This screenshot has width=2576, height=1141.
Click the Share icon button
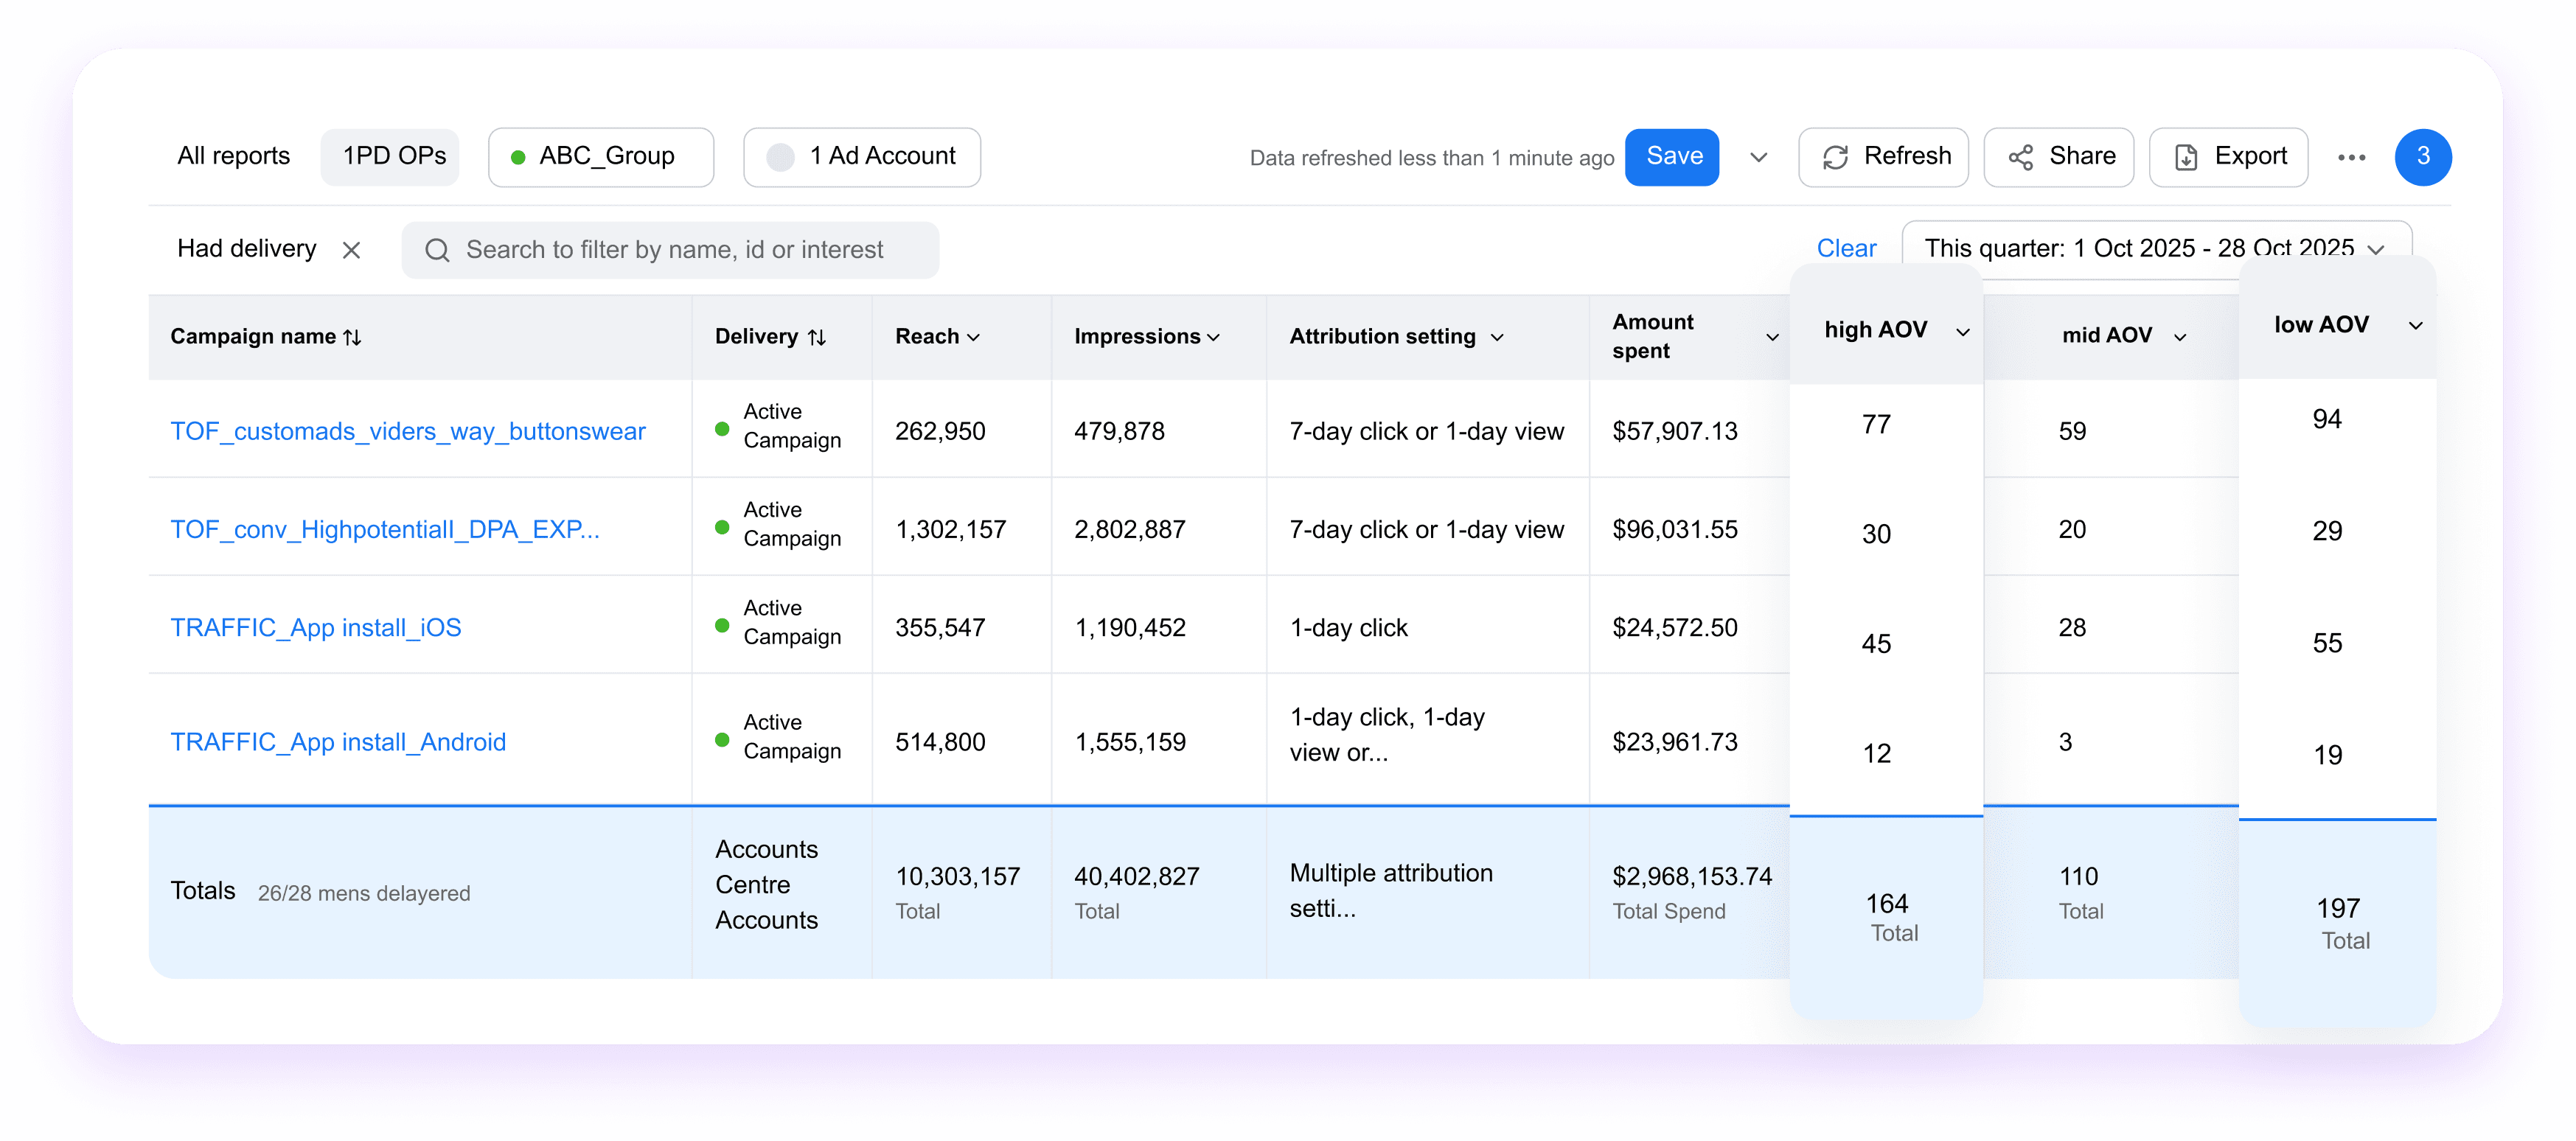[2020, 157]
